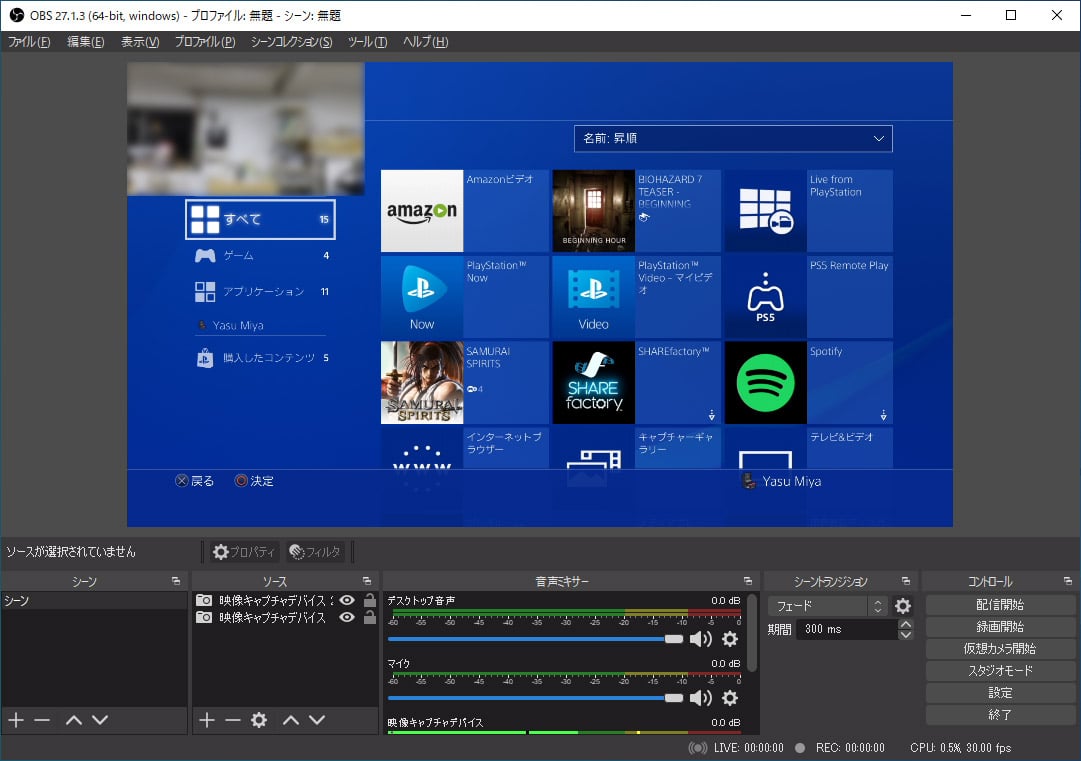Click SAMURAI SPIRITS thumbnail in preview

(x=422, y=383)
